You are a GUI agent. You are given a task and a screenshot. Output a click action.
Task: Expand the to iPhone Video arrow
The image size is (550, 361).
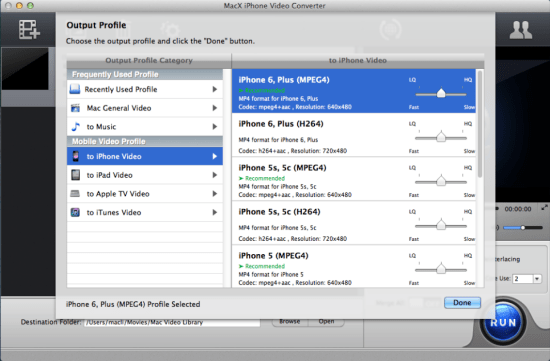215,156
